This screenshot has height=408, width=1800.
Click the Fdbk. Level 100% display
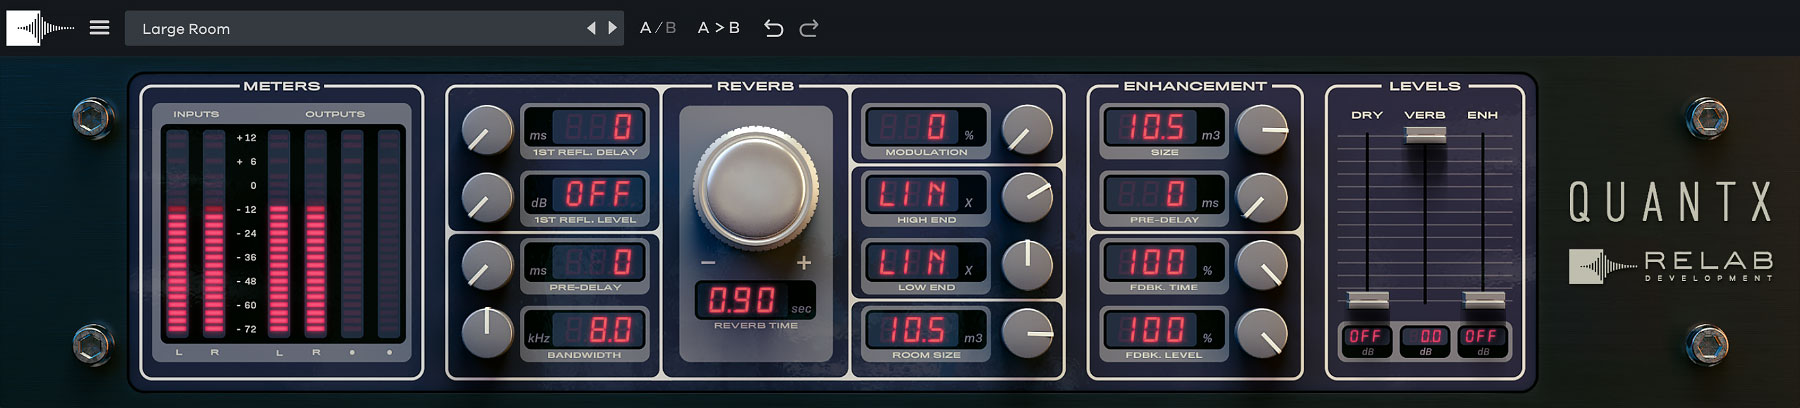1164,330
